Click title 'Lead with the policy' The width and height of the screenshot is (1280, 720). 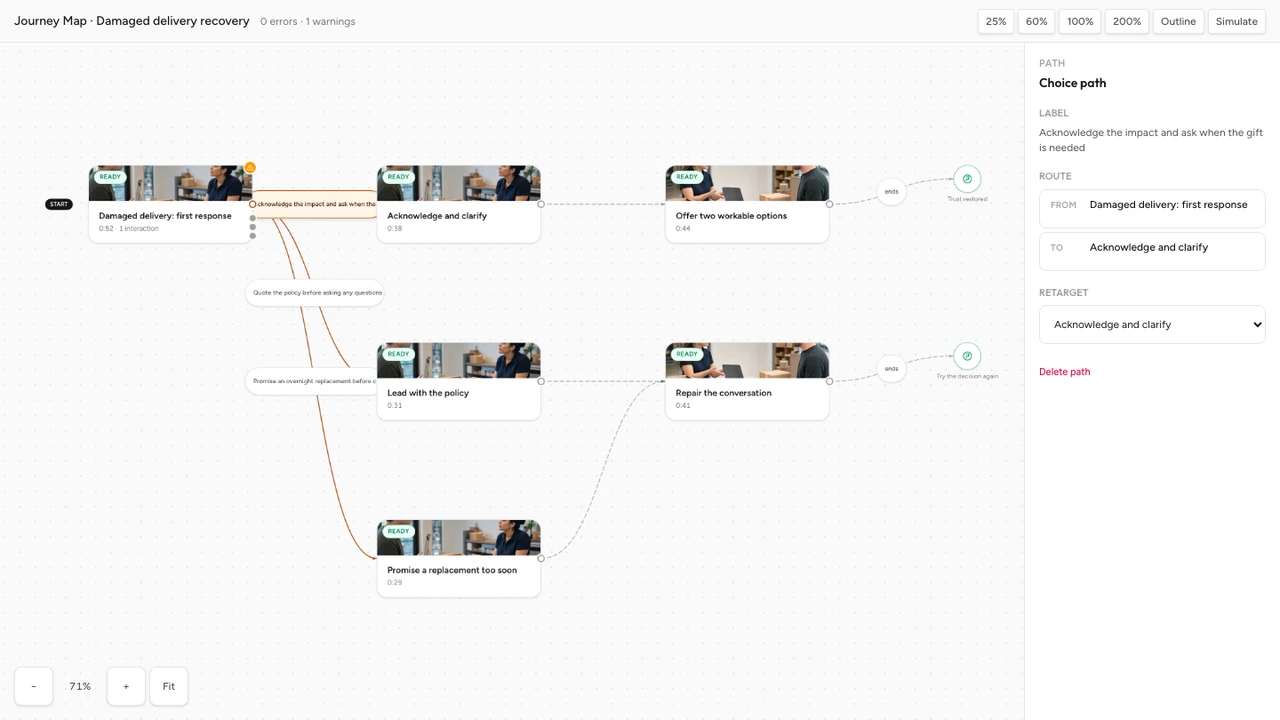(428, 393)
